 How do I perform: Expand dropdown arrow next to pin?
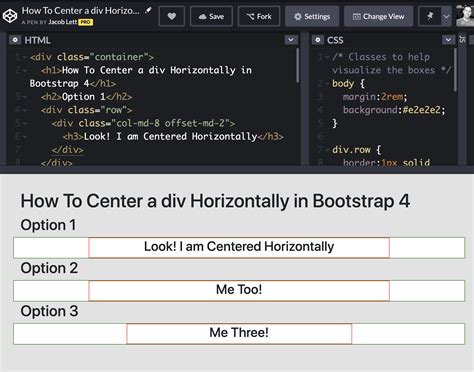click(446, 16)
